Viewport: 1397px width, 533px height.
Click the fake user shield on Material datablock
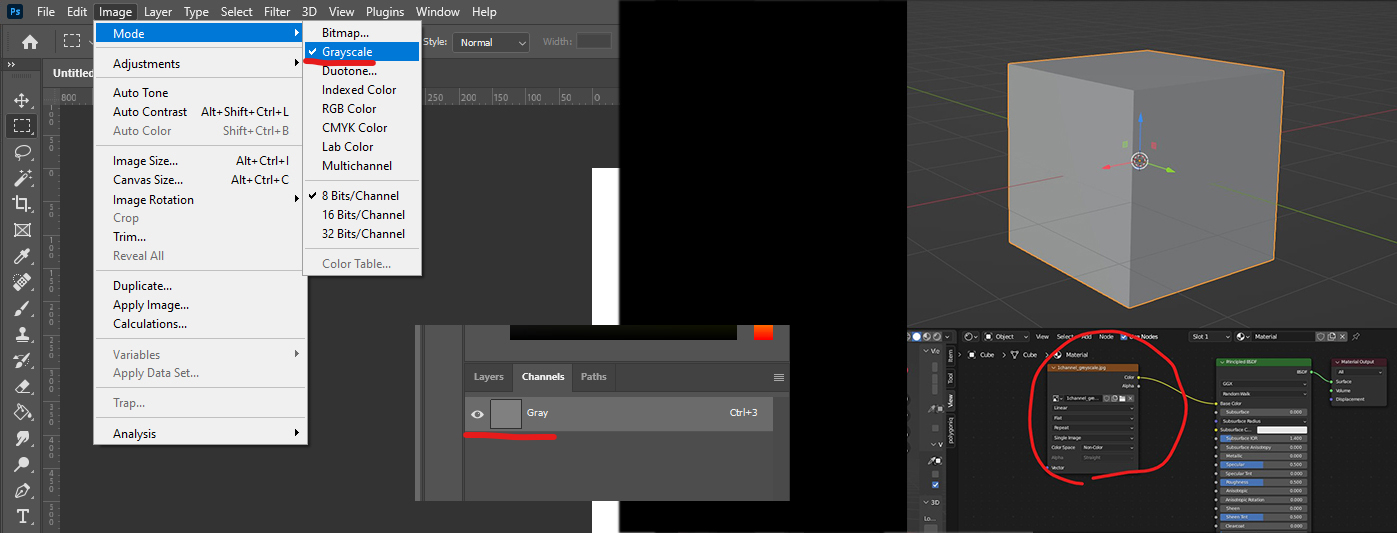pos(1320,337)
